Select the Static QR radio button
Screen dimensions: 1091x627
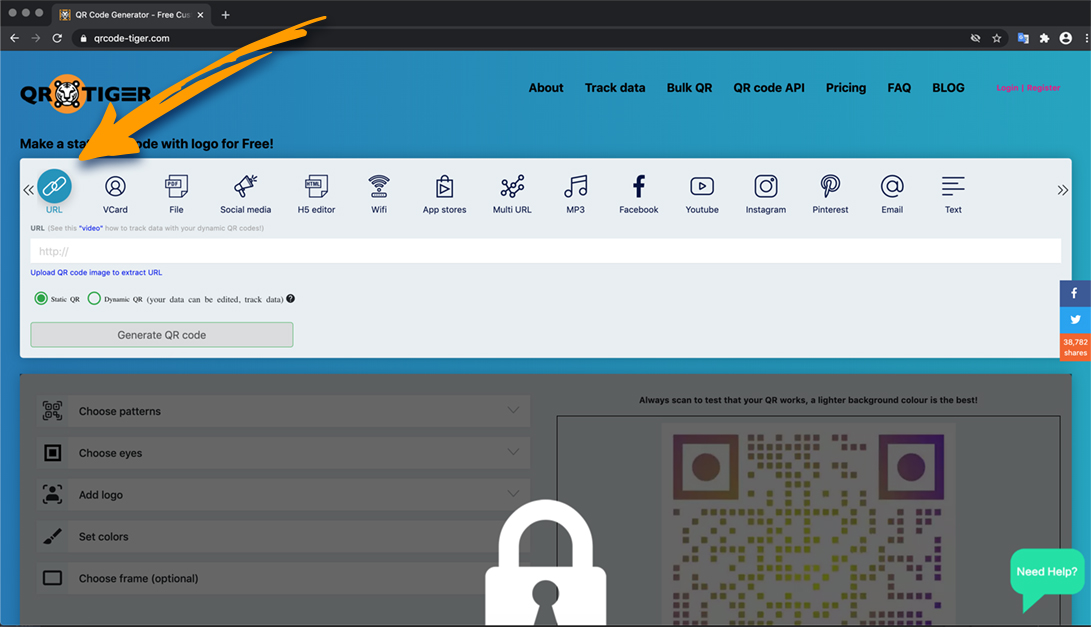[40, 298]
